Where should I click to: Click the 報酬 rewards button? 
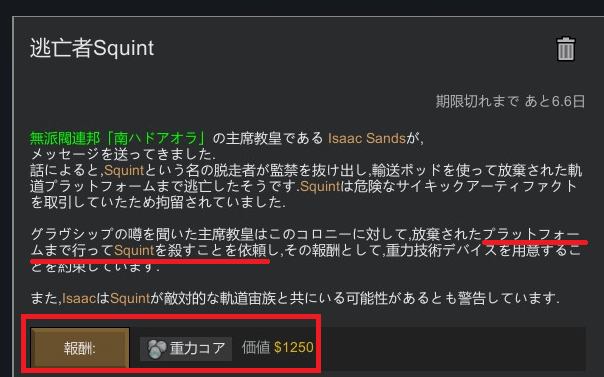[80, 348]
